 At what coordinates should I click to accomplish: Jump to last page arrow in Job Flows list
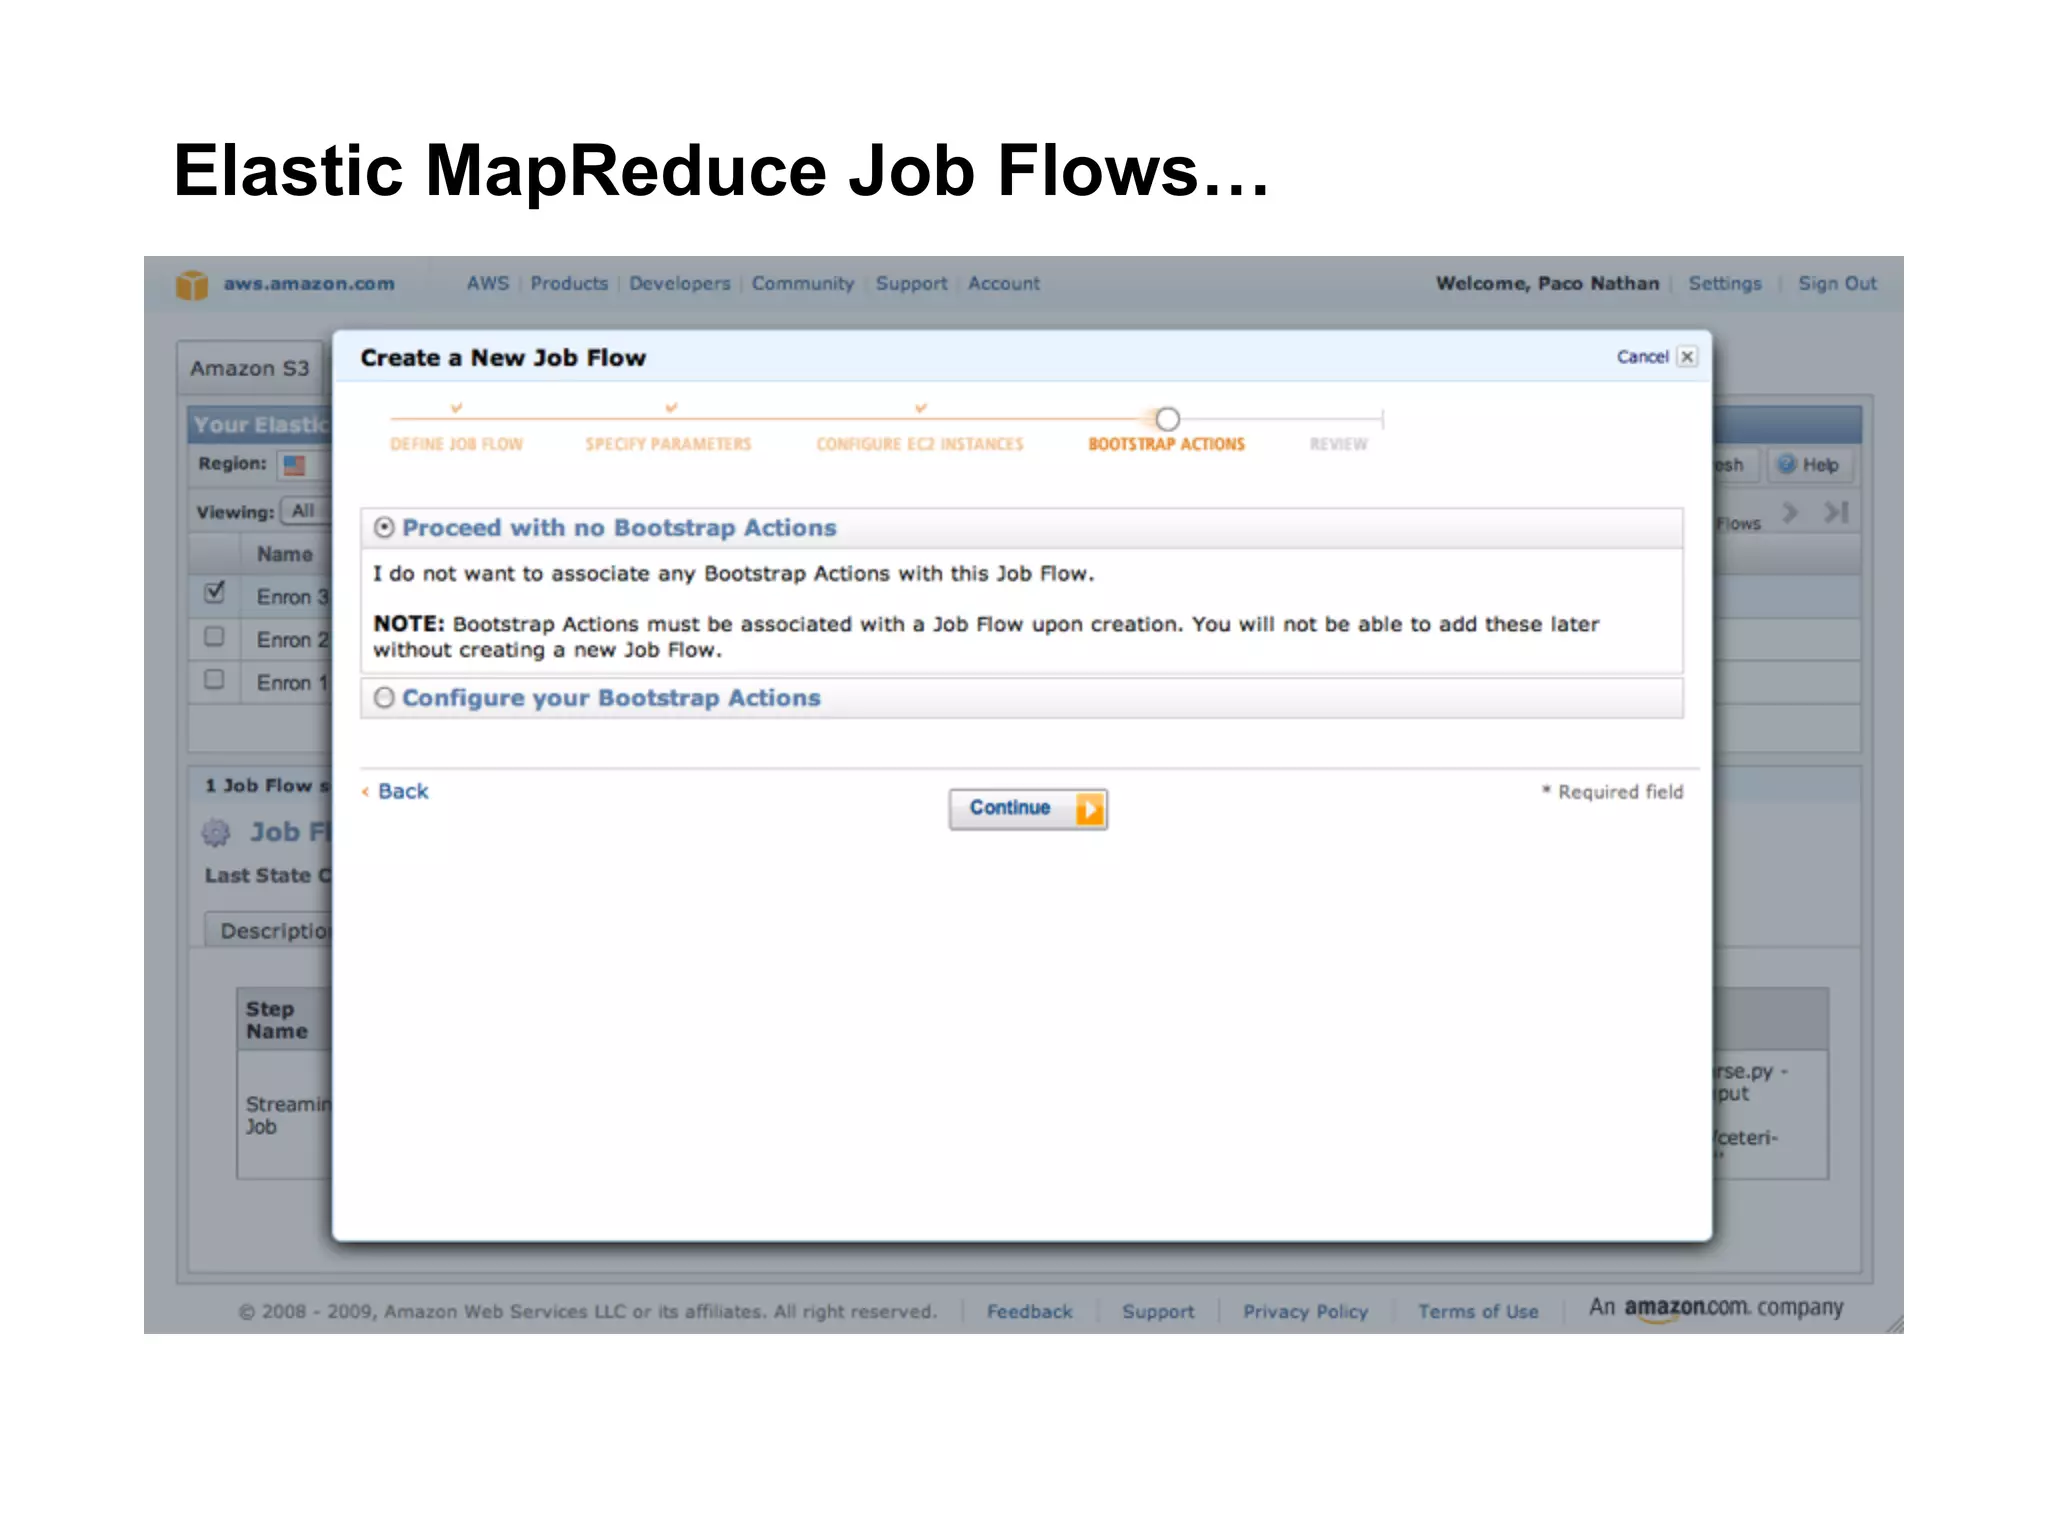pos(1836,513)
